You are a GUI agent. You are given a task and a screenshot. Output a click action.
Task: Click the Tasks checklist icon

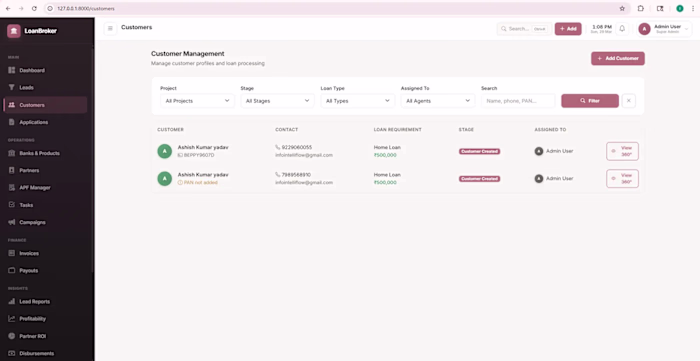12,205
